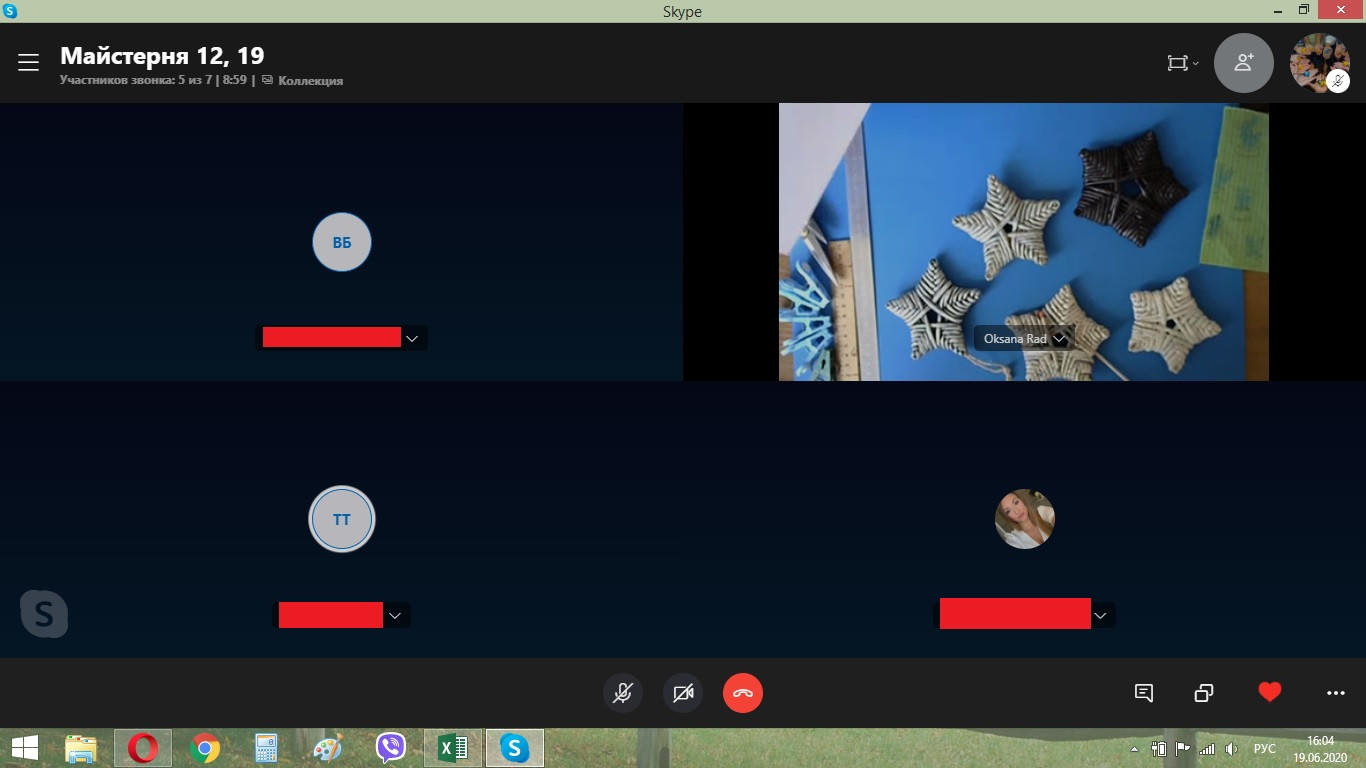End the call with red button
The width and height of the screenshot is (1366, 768).
pos(743,692)
